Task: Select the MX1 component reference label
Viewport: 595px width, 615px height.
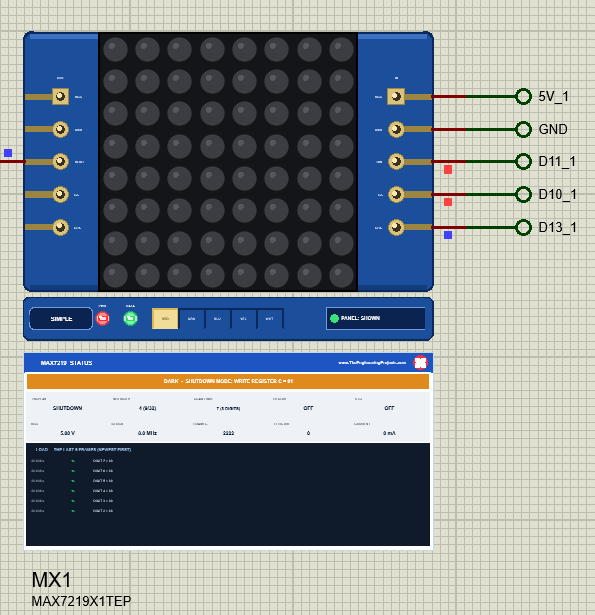Action: 51,580
